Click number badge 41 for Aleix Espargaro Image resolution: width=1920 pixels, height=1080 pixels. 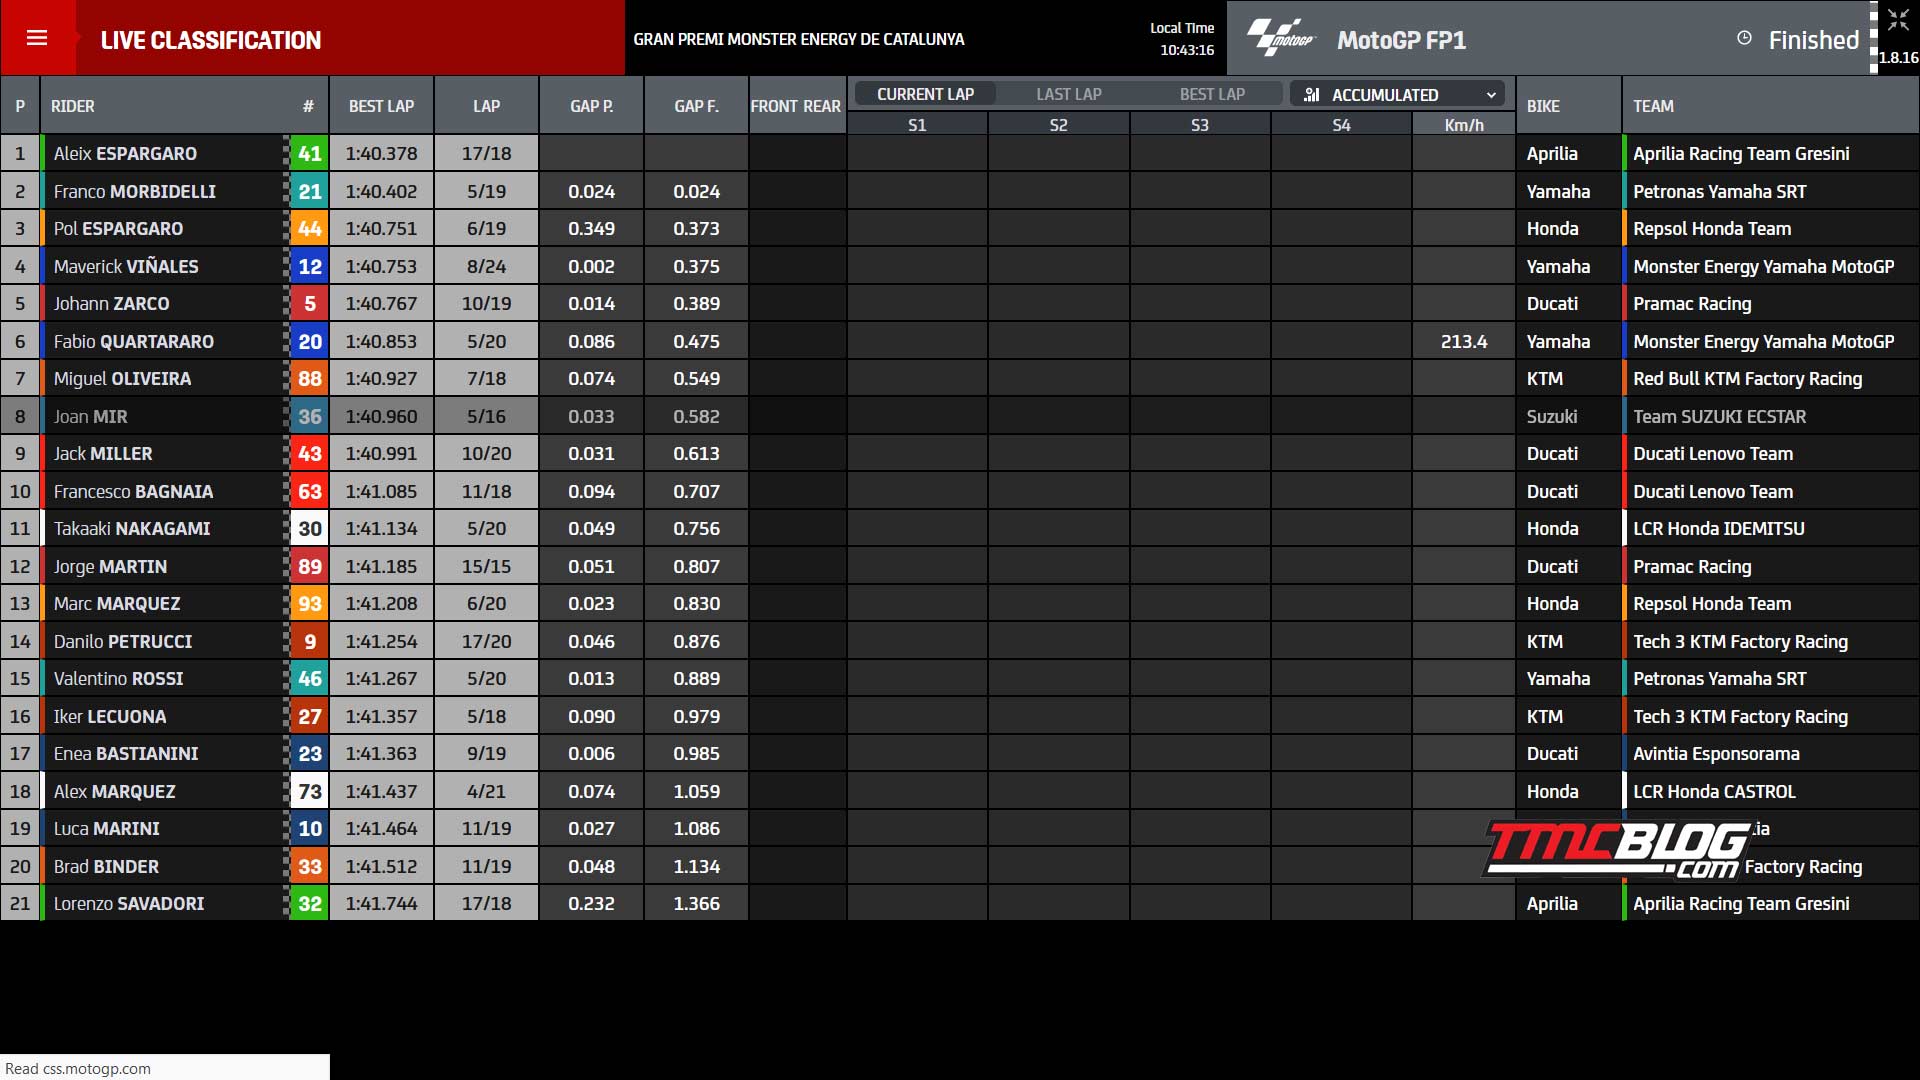309,154
